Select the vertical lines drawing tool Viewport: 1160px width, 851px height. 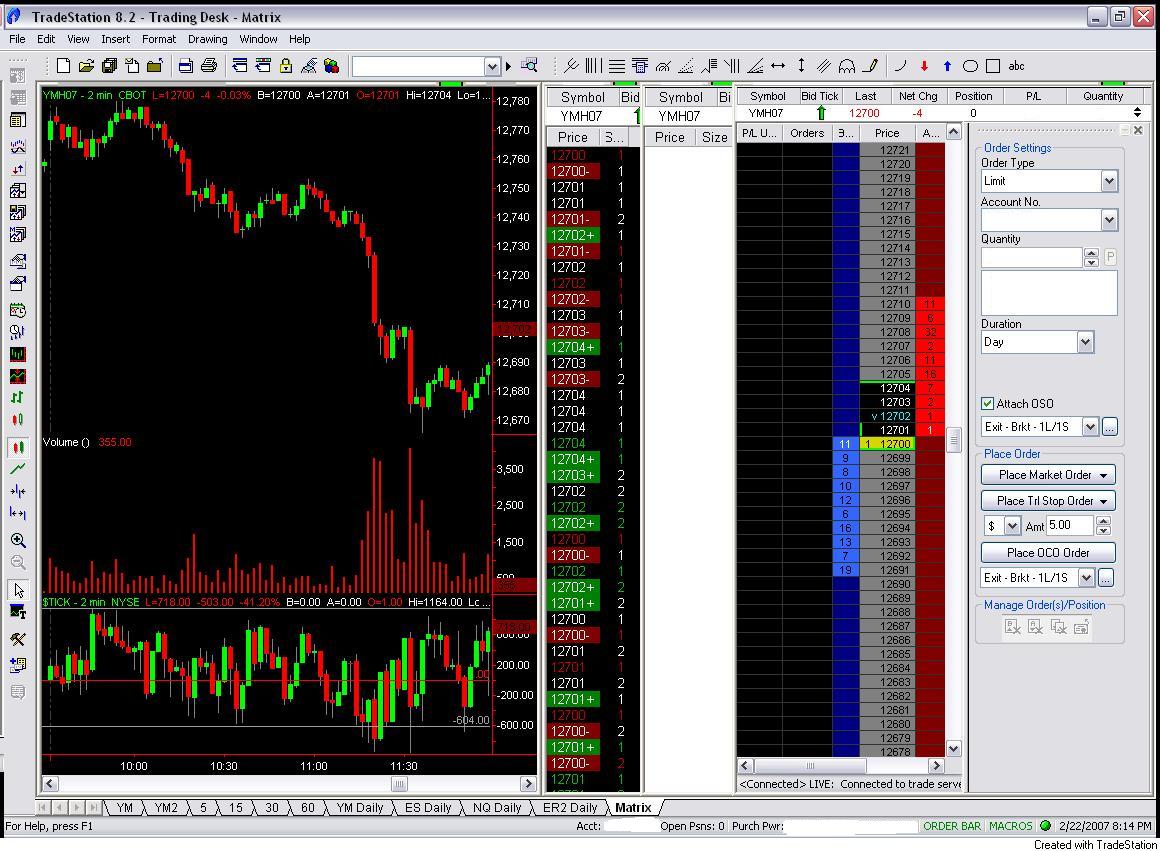pos(593,66)
